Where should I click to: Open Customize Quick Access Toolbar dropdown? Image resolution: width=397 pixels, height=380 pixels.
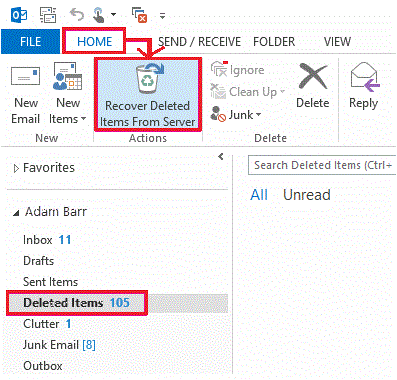[x=162, y=16]
